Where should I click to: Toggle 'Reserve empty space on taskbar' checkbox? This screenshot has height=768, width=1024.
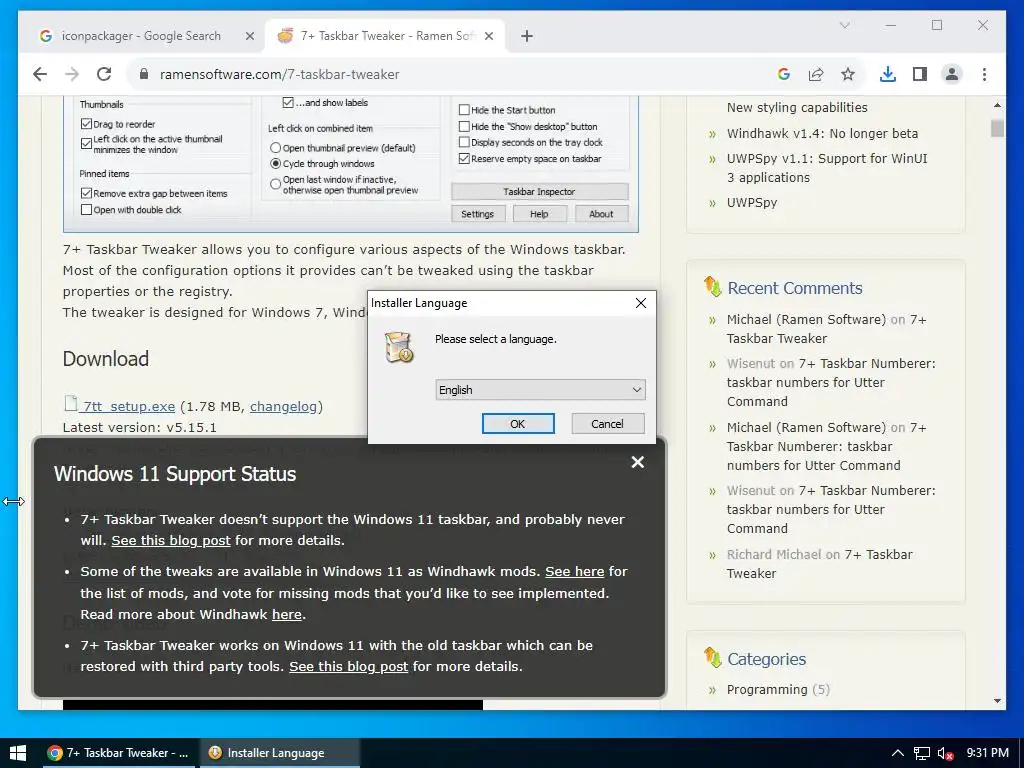(464, 159)
